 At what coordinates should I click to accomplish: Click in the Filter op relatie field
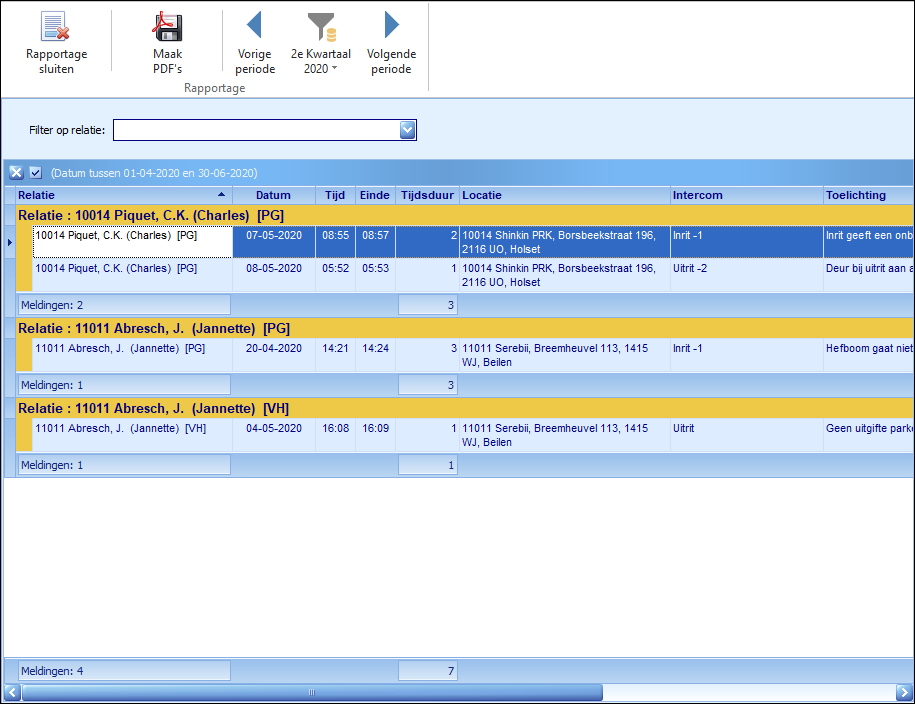tap(257, 130)
